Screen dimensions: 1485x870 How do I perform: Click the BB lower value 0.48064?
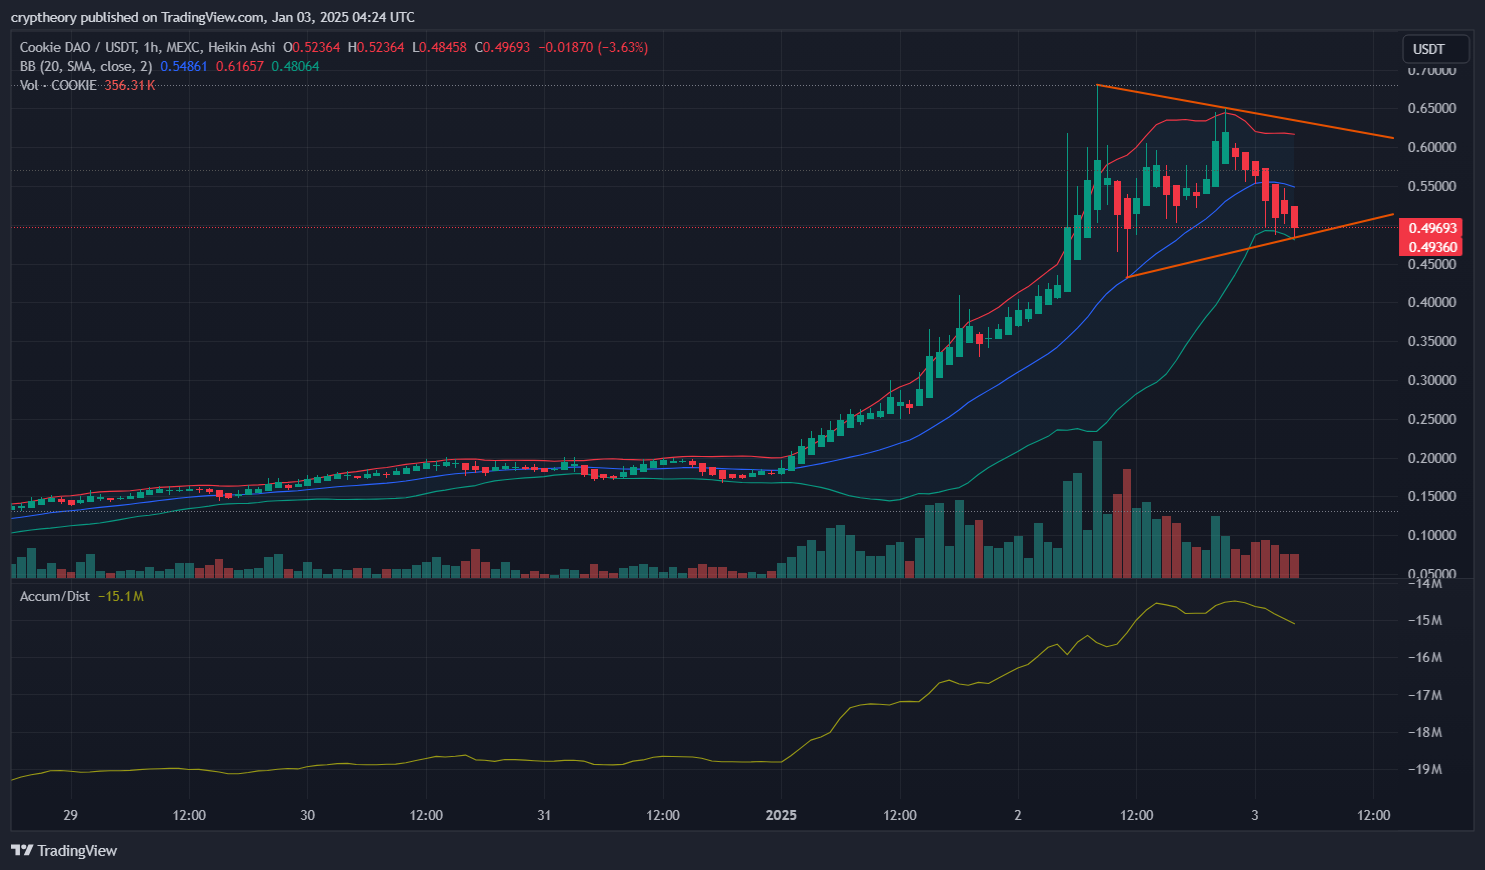pos(296,66)
